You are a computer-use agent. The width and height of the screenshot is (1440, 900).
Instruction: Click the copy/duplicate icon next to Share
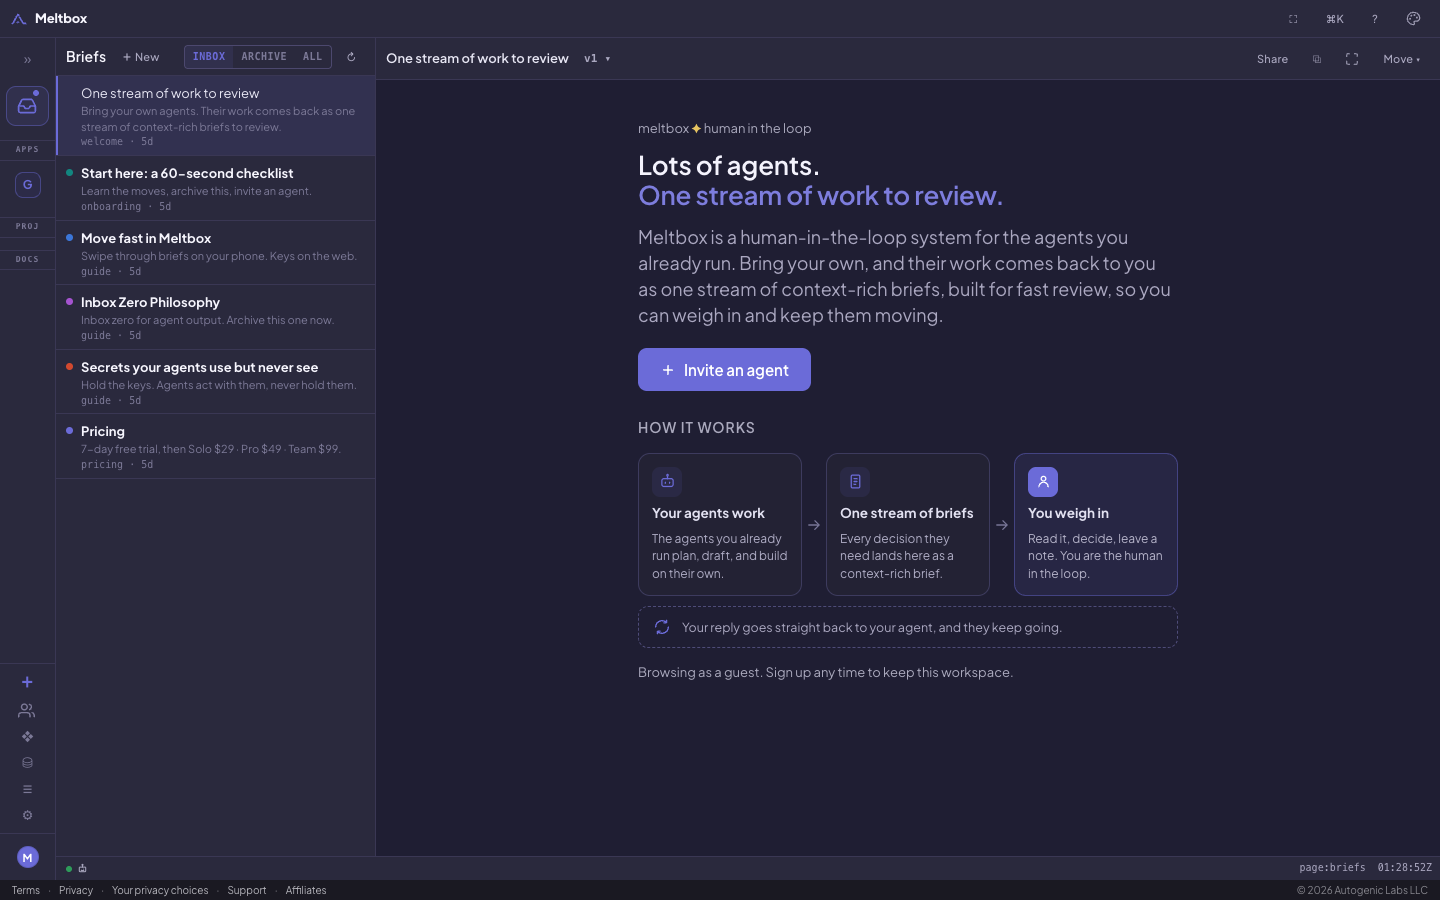coord(1317,59)
